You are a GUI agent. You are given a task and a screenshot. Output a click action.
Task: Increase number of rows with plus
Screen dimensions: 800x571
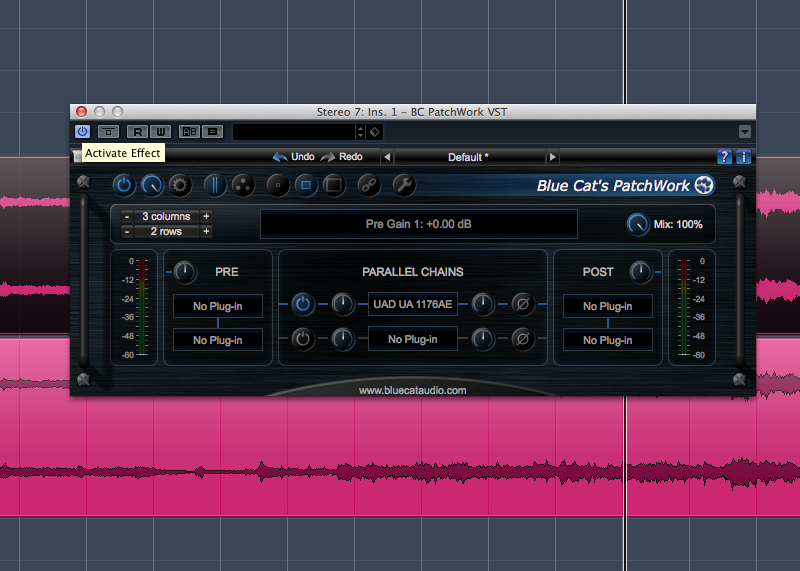206,232
